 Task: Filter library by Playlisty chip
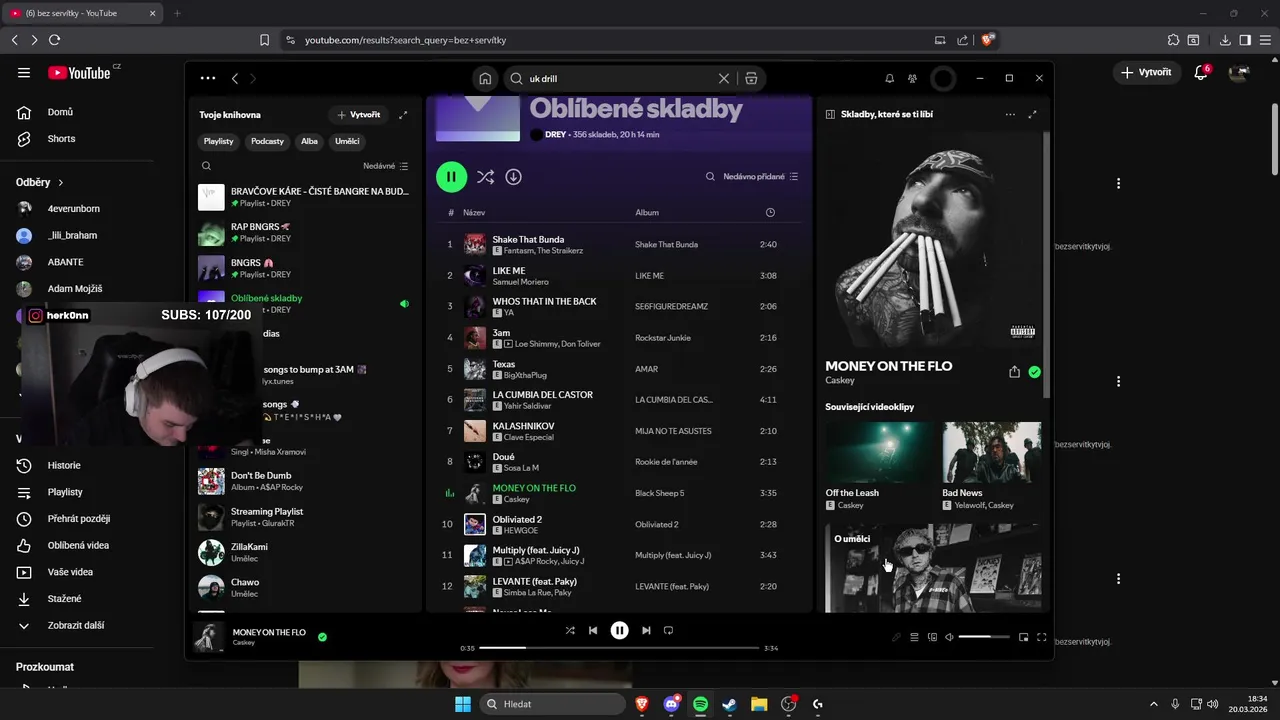click(218, 141)
